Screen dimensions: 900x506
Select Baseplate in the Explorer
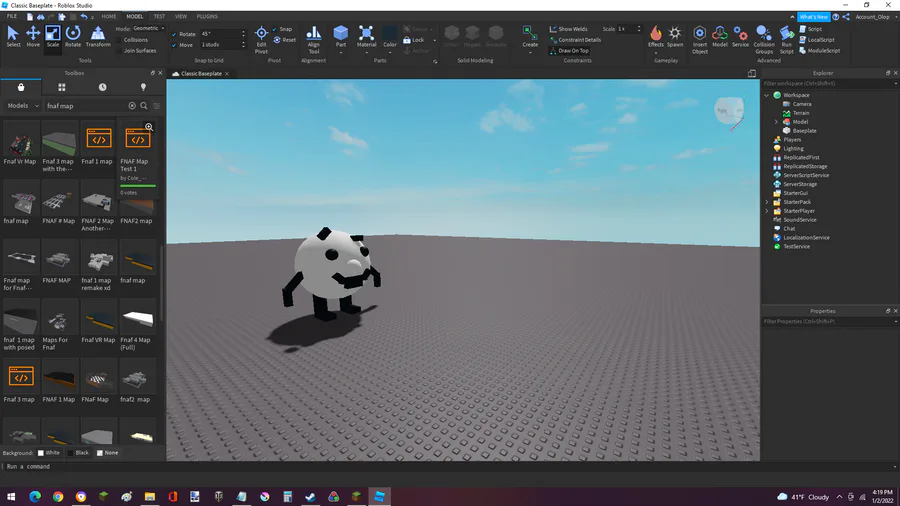pyautogui.click(x=804, y=131)
